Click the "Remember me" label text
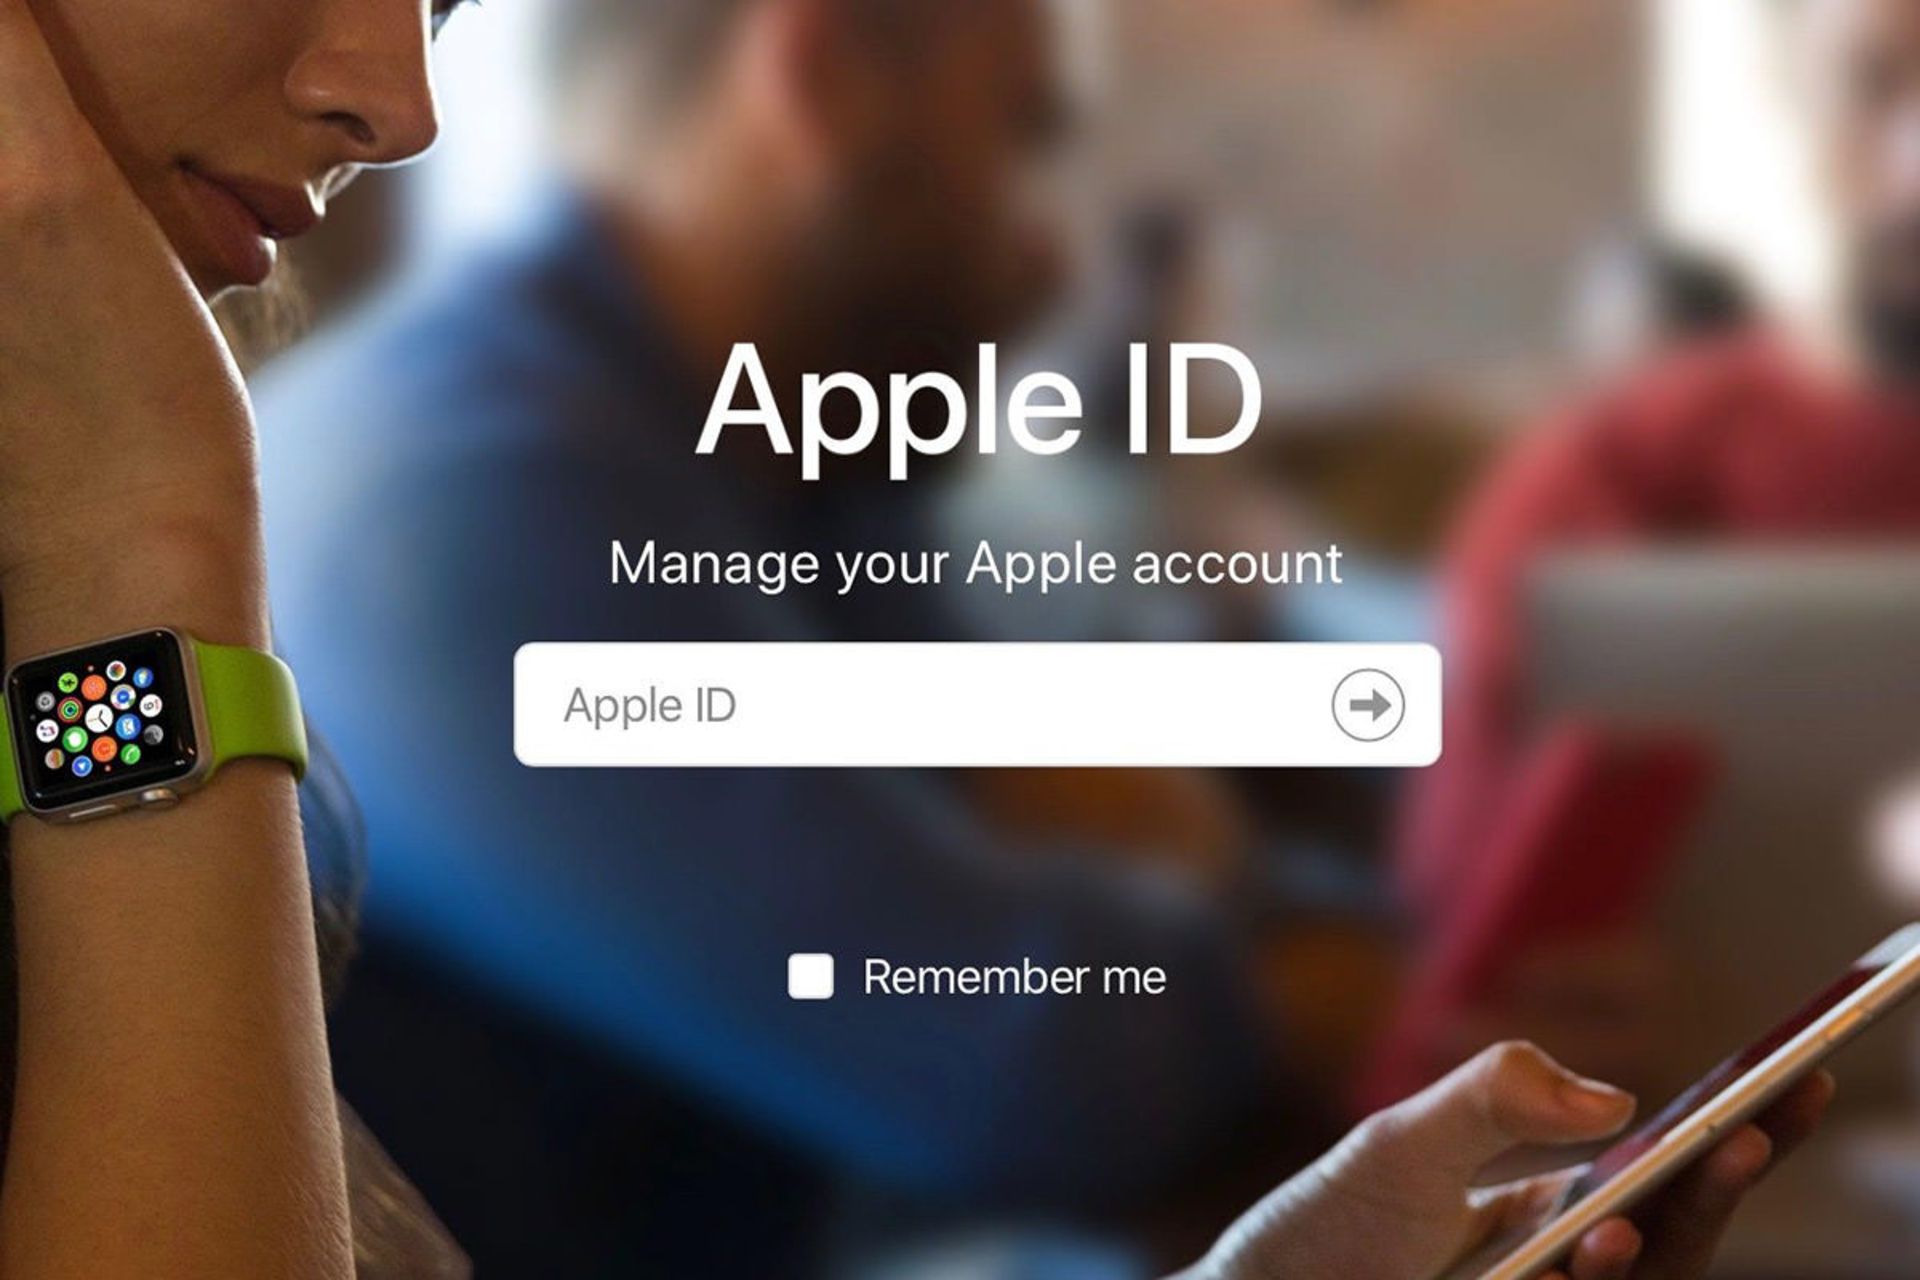Screen dimensions: 1920x1280 click(1014, 977)
